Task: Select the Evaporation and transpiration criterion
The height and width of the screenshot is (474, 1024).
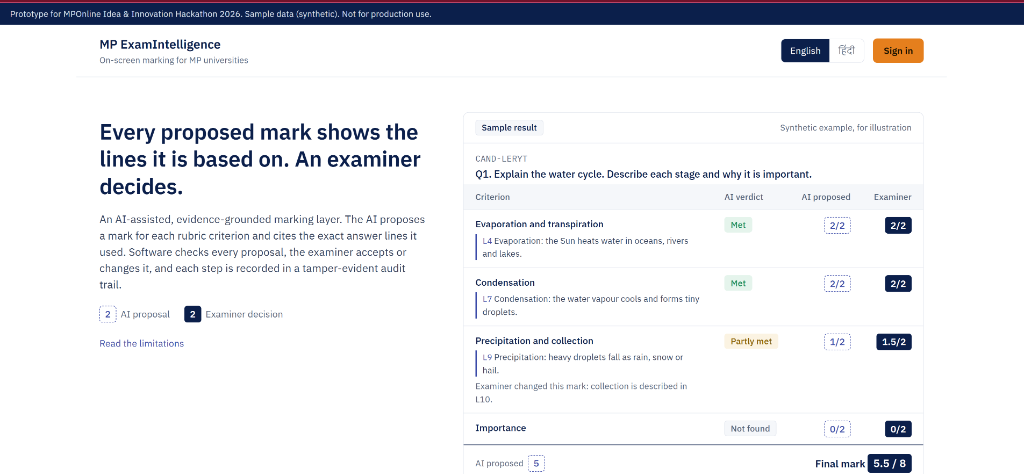Action: [539, 224]
